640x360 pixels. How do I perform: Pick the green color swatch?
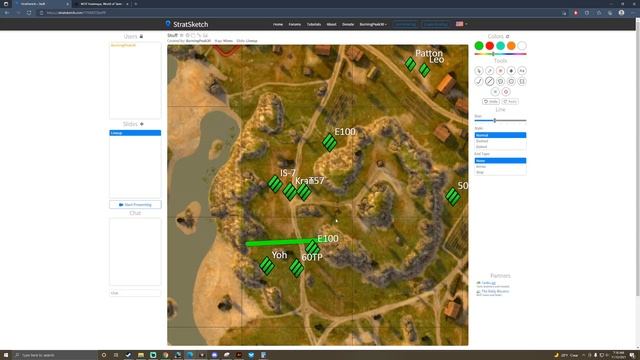pos(479,46)
